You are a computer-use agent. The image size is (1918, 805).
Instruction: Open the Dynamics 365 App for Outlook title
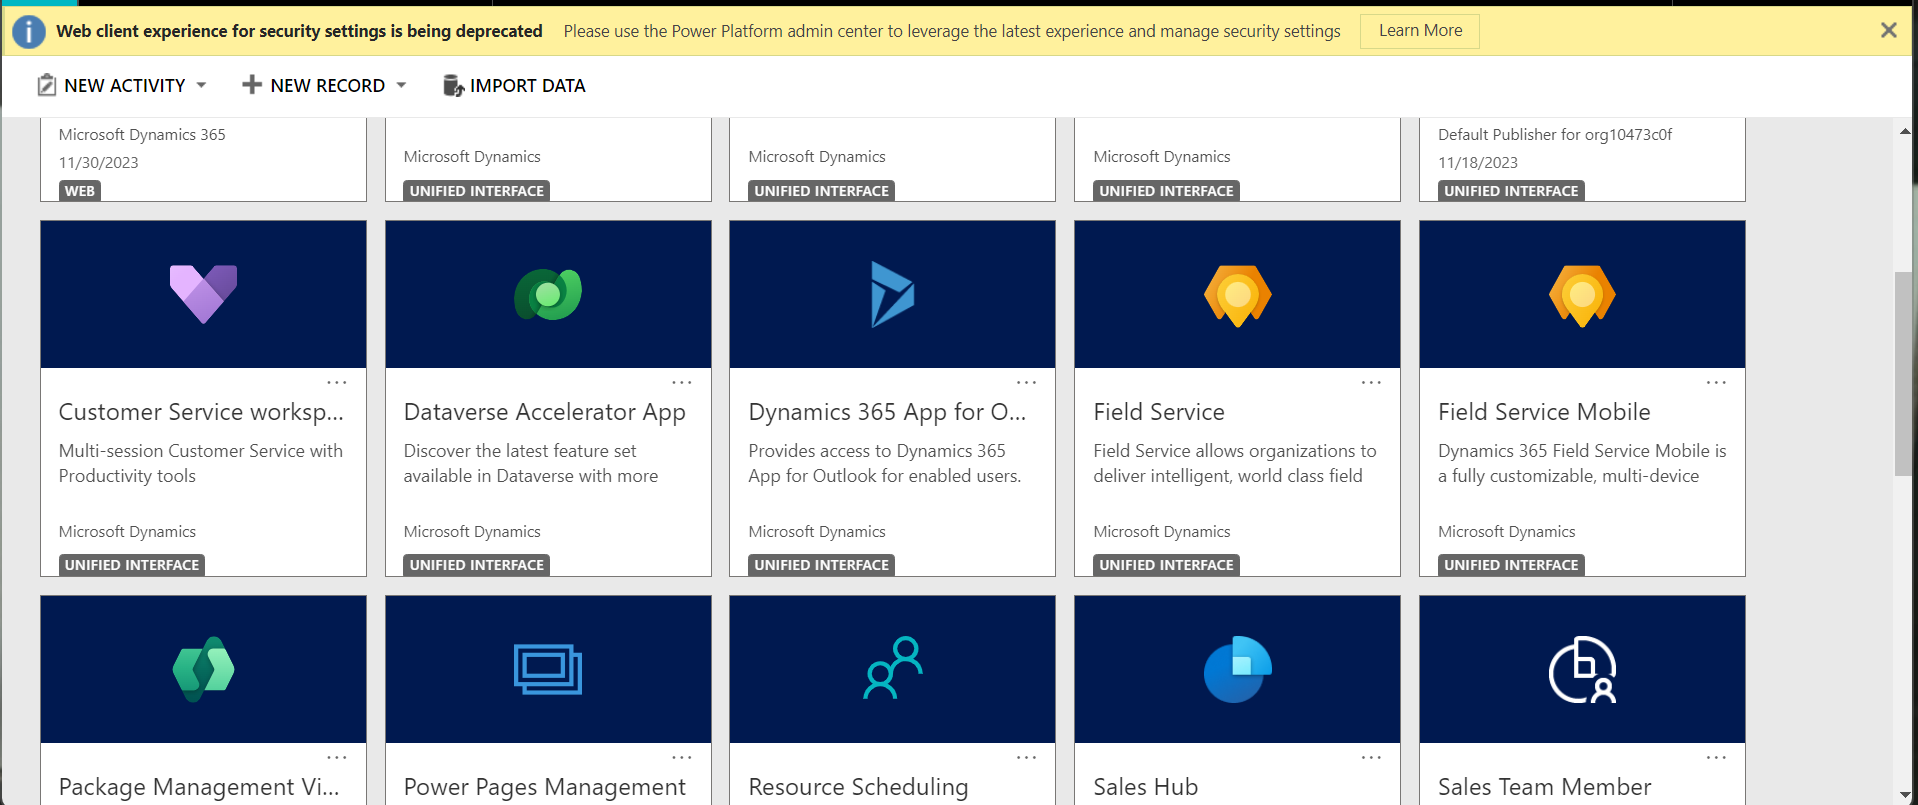887,412
